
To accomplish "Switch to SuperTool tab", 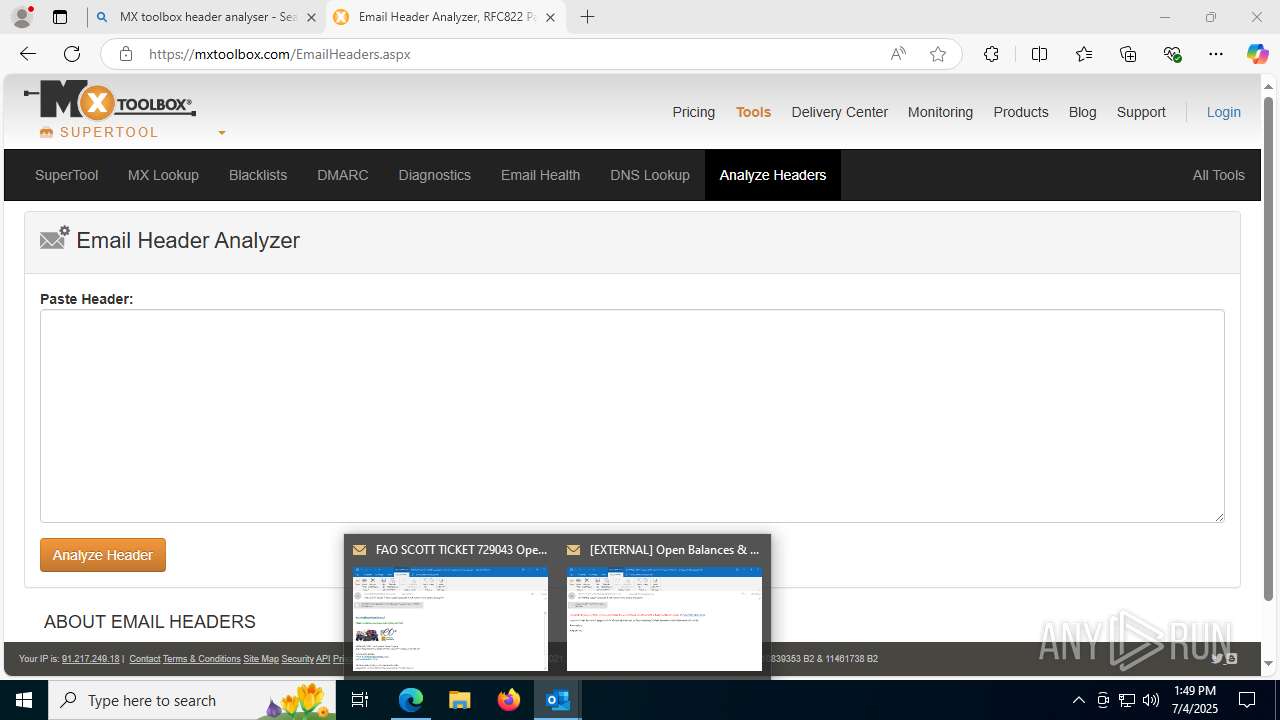I will coord(66,175).
